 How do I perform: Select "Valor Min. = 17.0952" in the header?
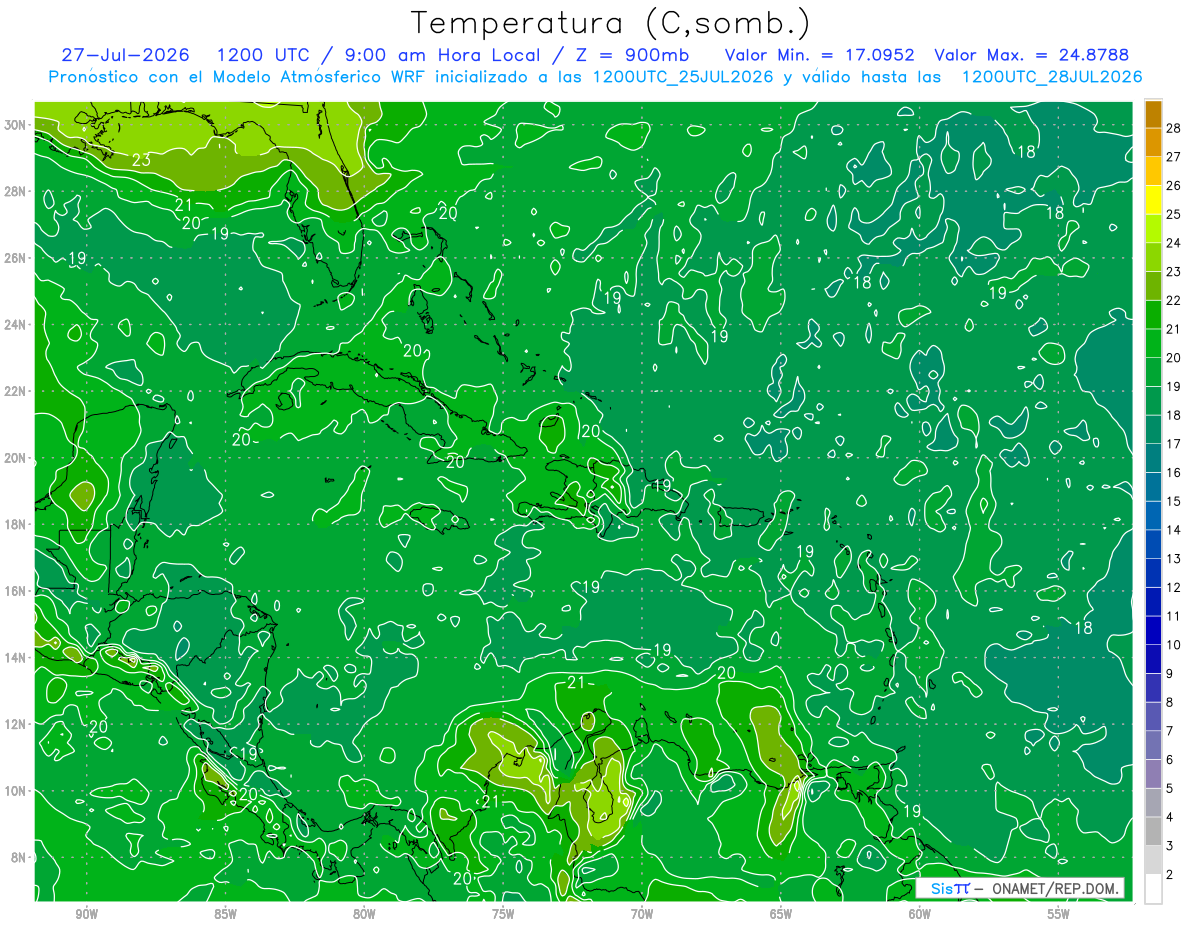pos(822,55)
